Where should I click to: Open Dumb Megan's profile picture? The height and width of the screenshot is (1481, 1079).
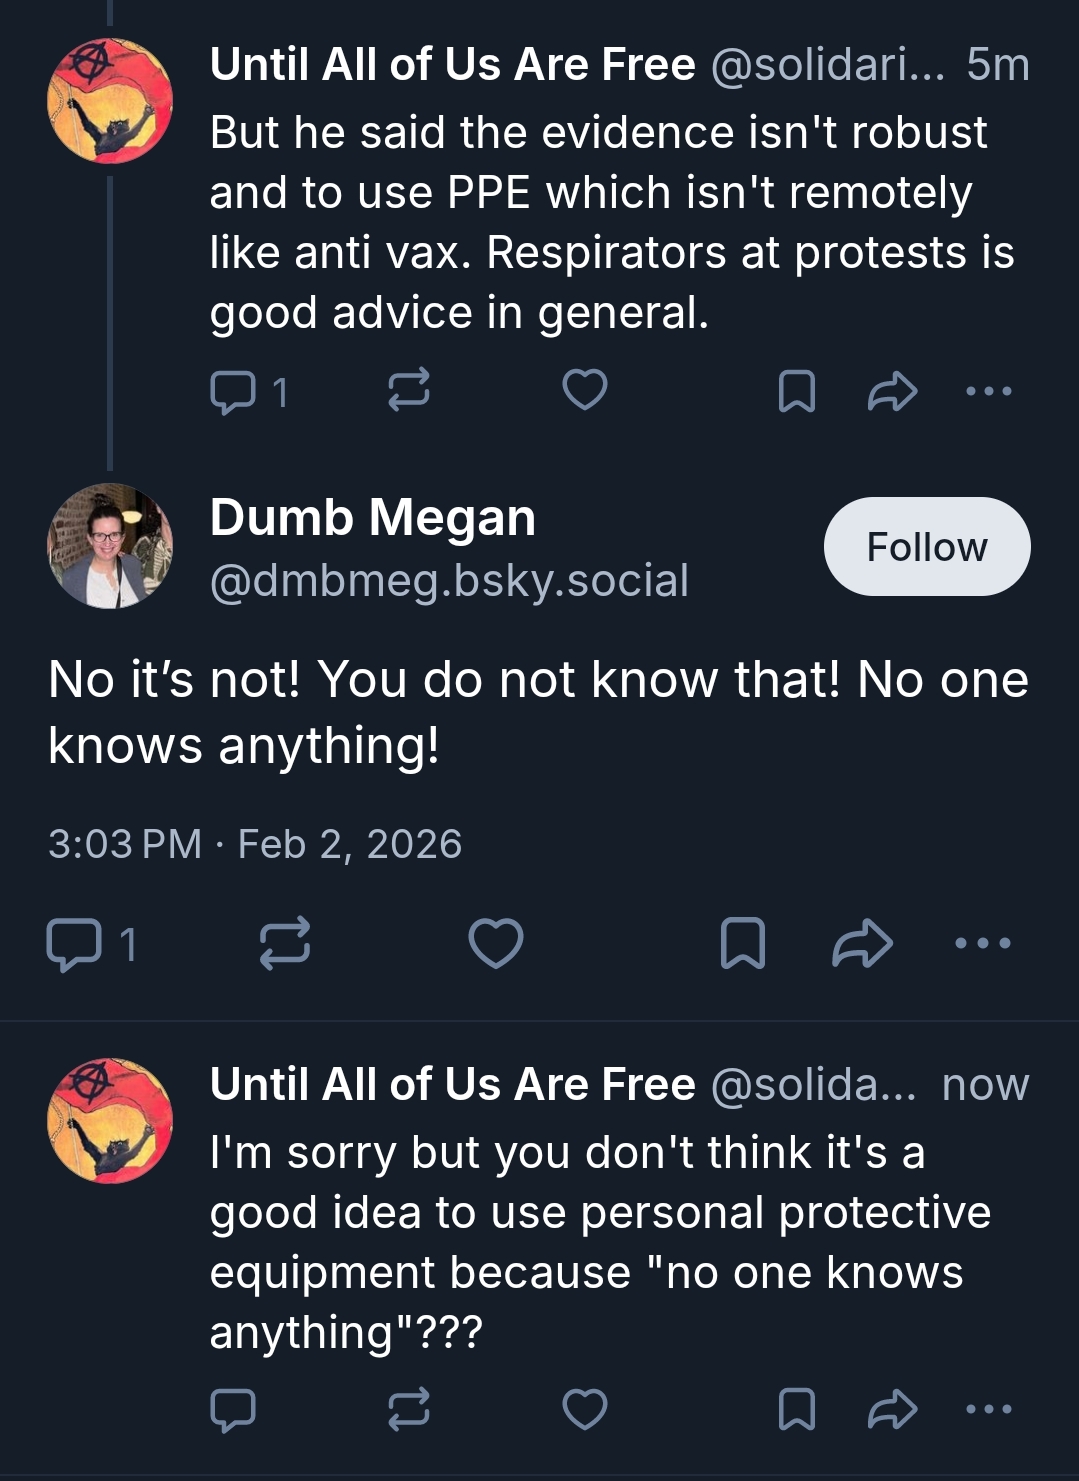110,546
